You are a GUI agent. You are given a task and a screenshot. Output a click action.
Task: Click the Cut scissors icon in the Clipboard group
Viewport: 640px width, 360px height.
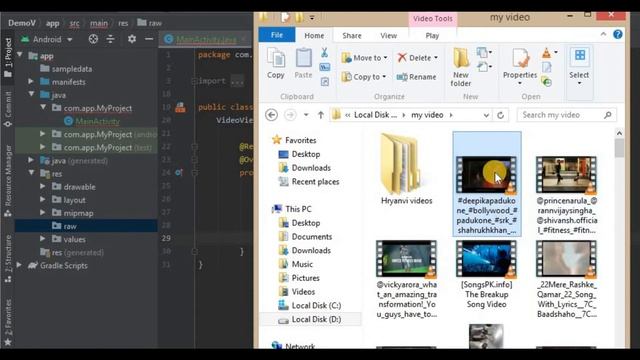click(x=324, y=52)
